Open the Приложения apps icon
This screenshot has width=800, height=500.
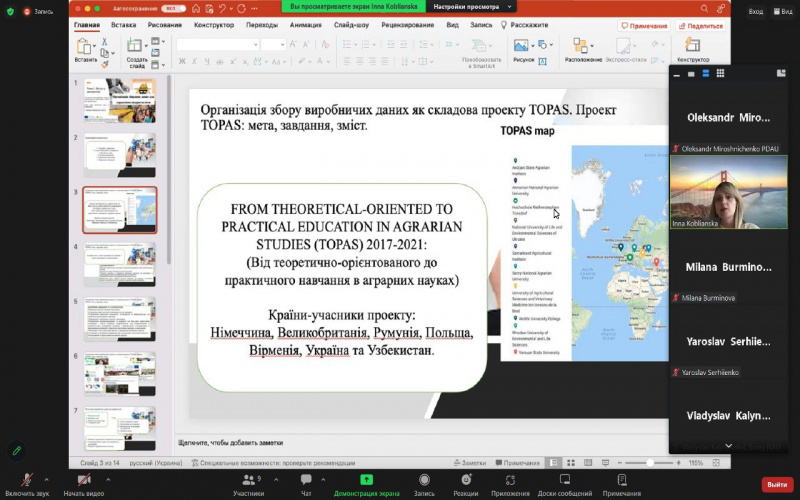[x=510, y=480]
